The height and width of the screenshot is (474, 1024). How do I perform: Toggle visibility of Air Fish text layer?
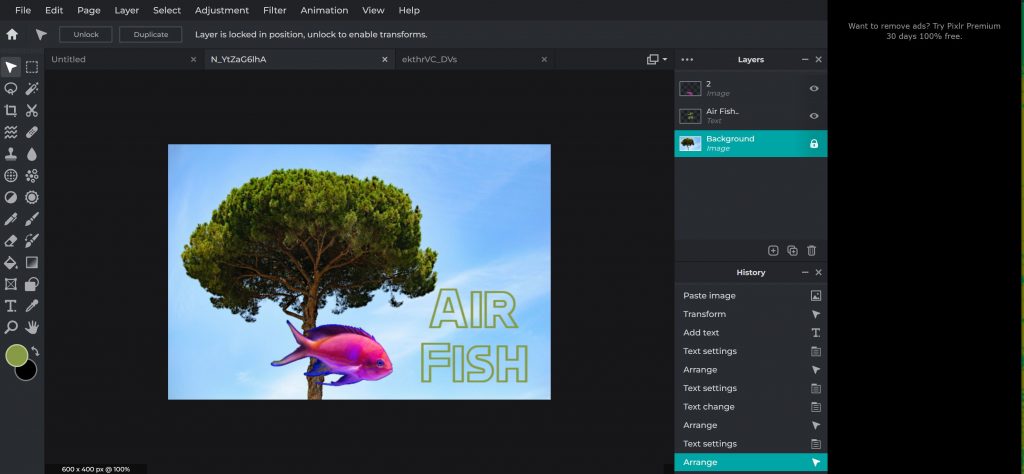coord(814,116)
